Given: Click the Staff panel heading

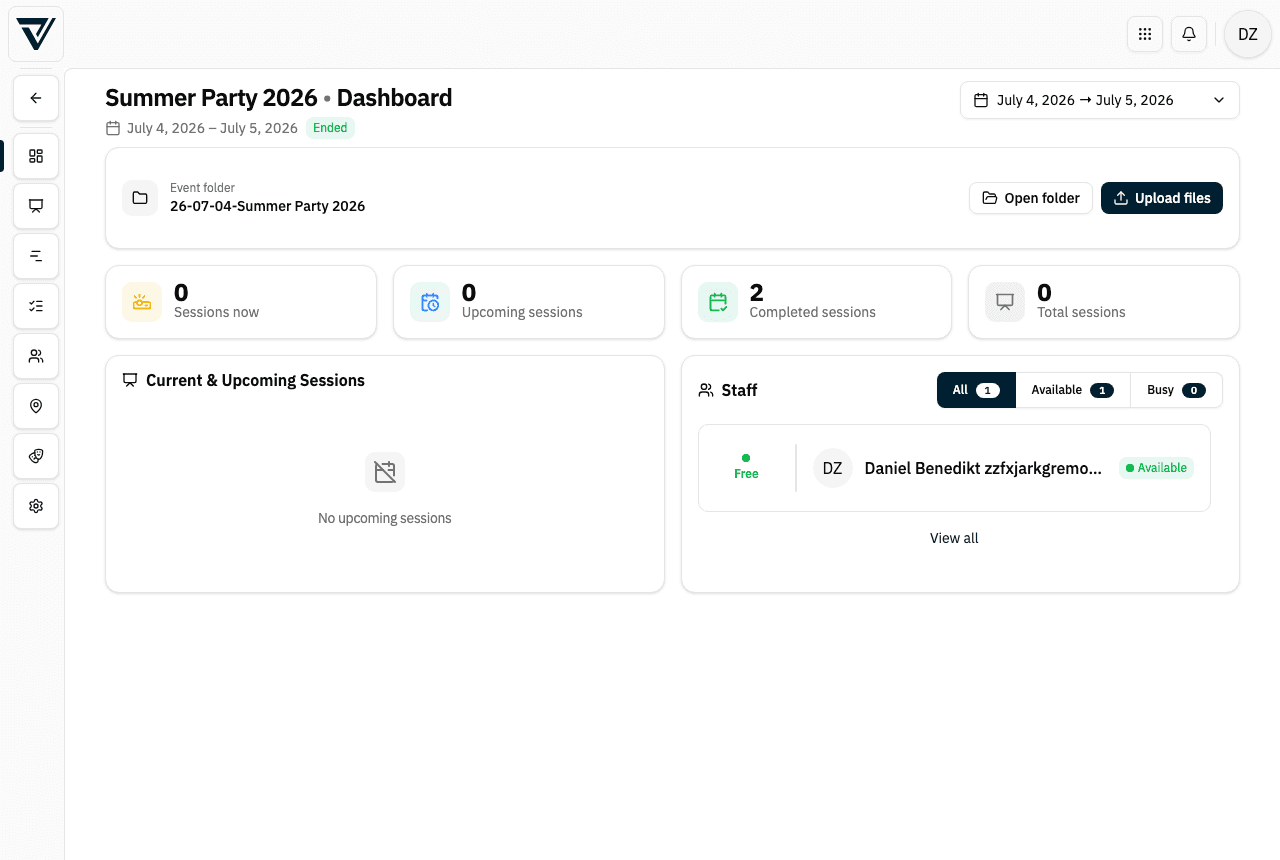Looking at the screenshot, I should (739, 390).
